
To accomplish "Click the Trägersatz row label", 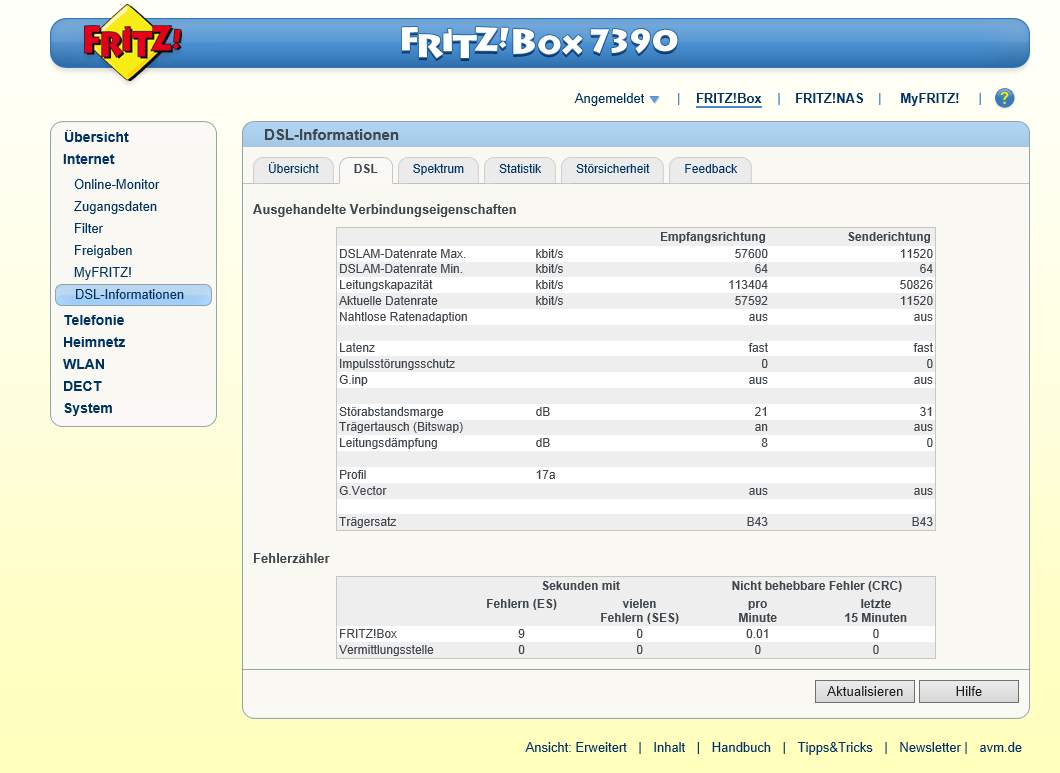I will point(367,522).
